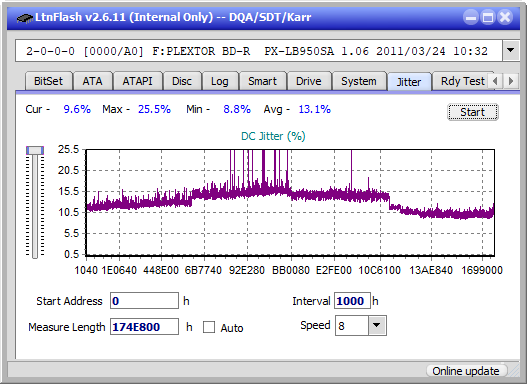The height and width of the screenshot is (384, 527).
Task: Click inside the Interval field
Action: pyautogui.click(x=352, y=301)
